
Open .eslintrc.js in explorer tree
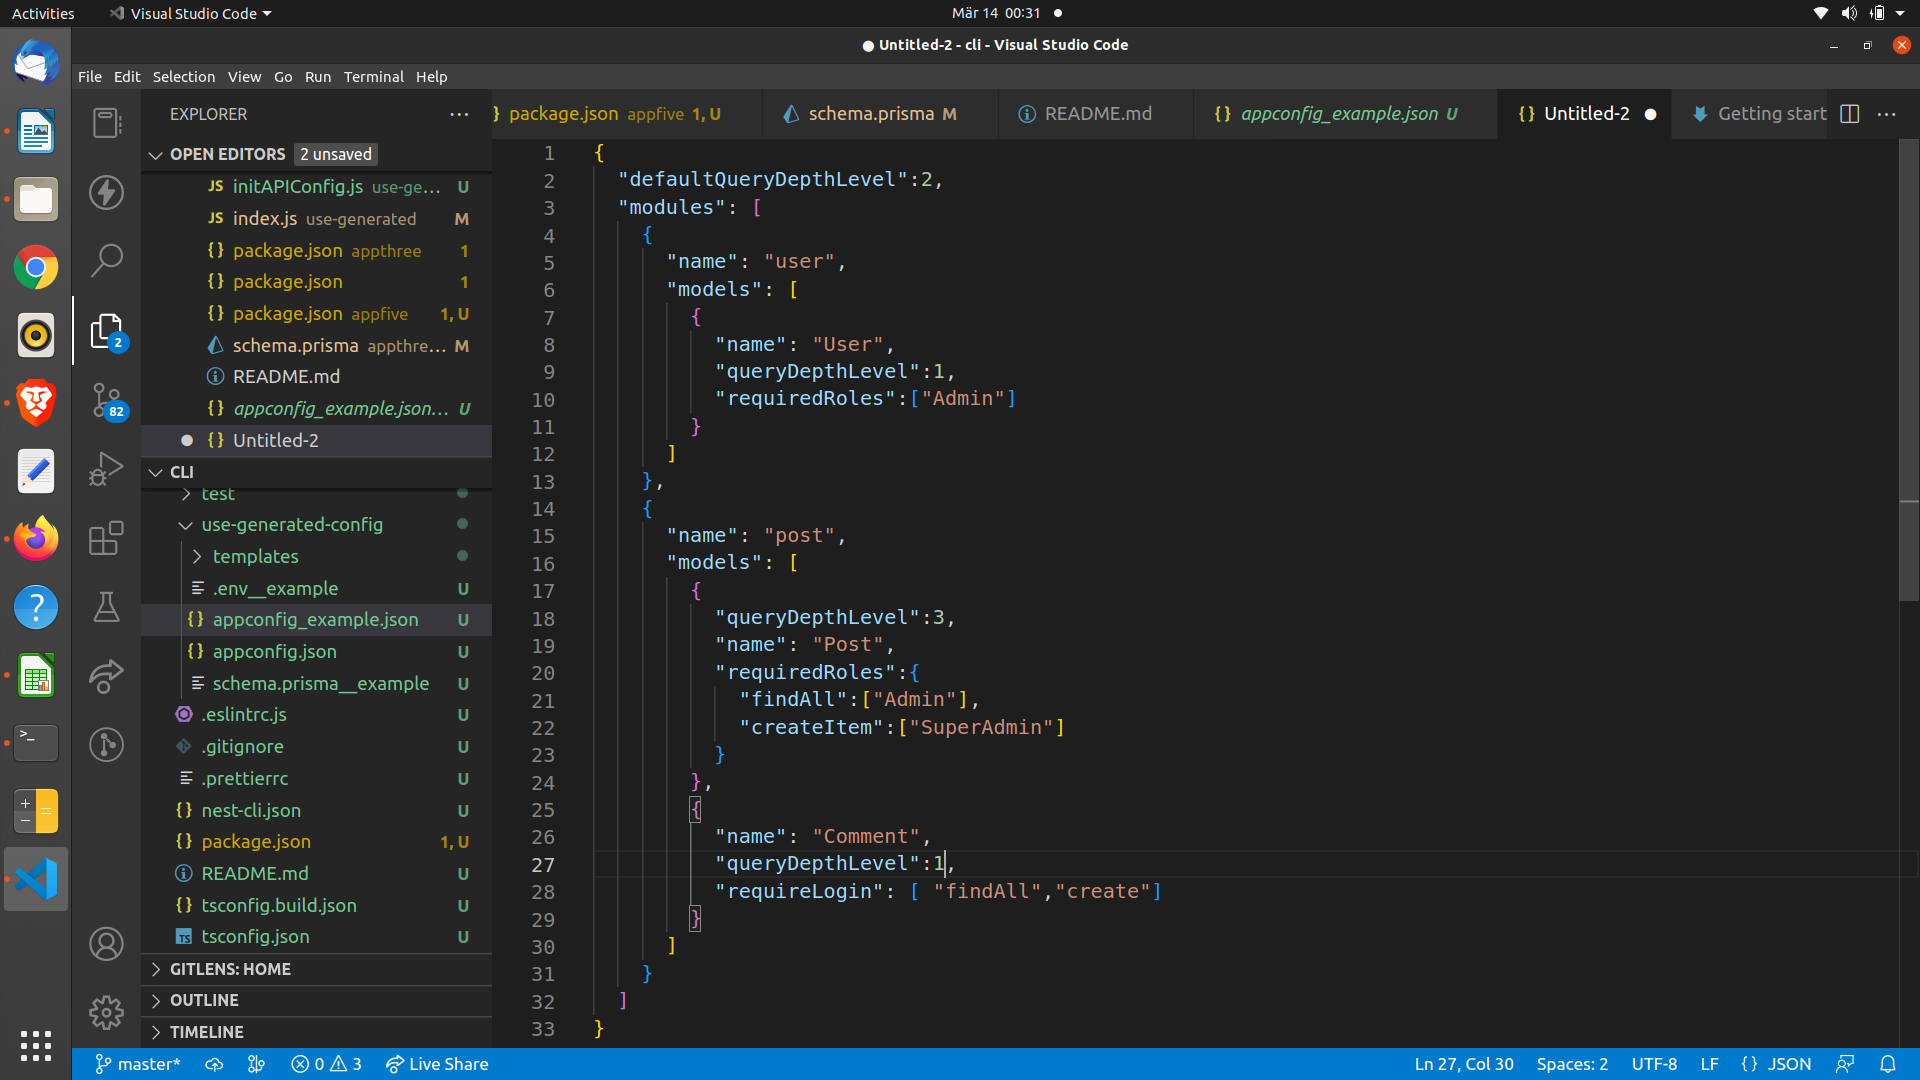[317, 715]
